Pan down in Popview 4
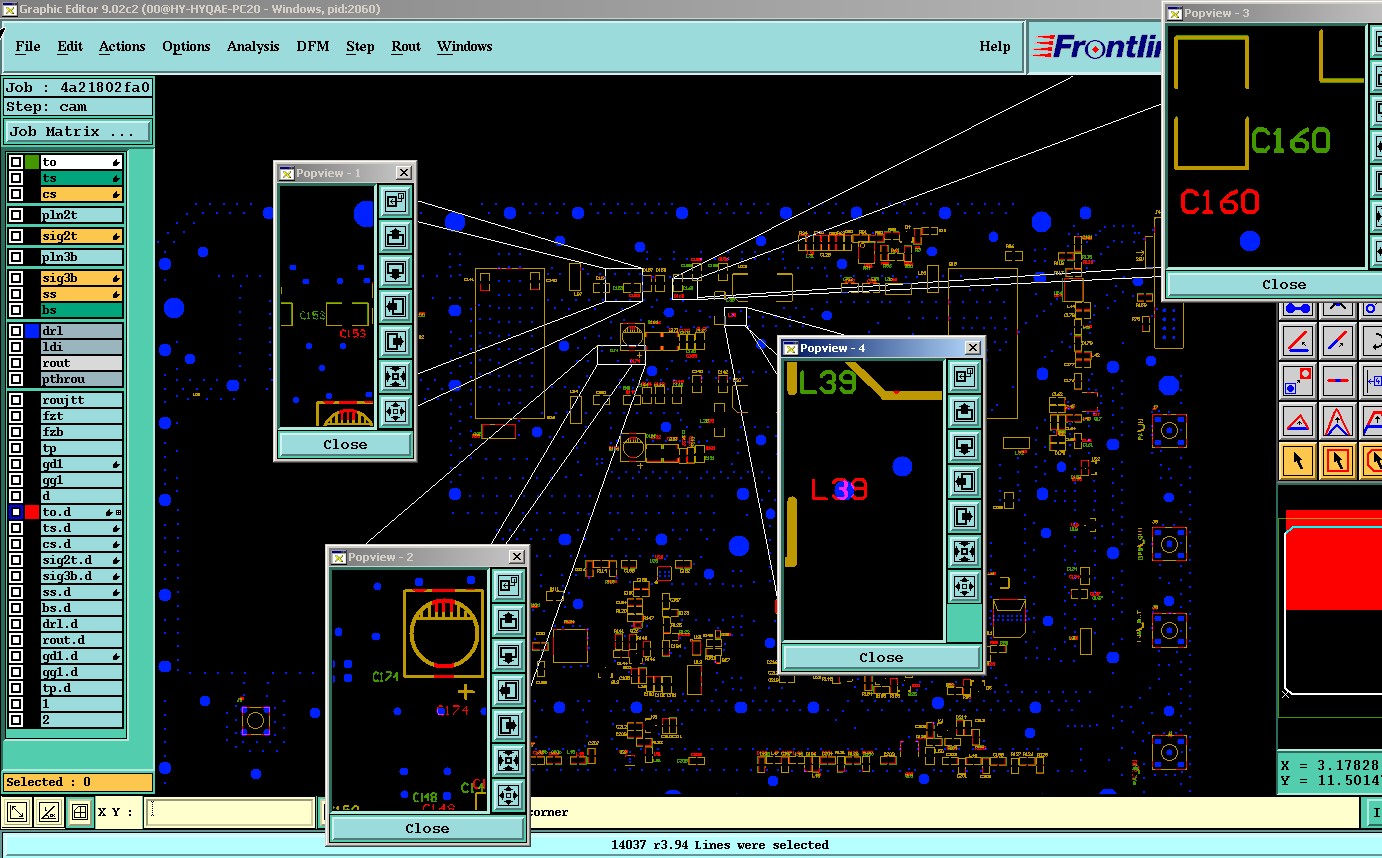Image resolution: width=1382 pixels, height=858 pixels. click(965, 446)
